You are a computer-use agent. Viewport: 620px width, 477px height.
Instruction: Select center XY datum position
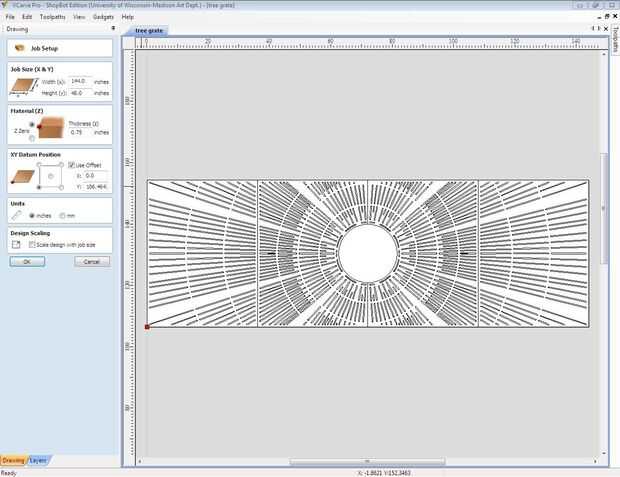coord(50,176)
